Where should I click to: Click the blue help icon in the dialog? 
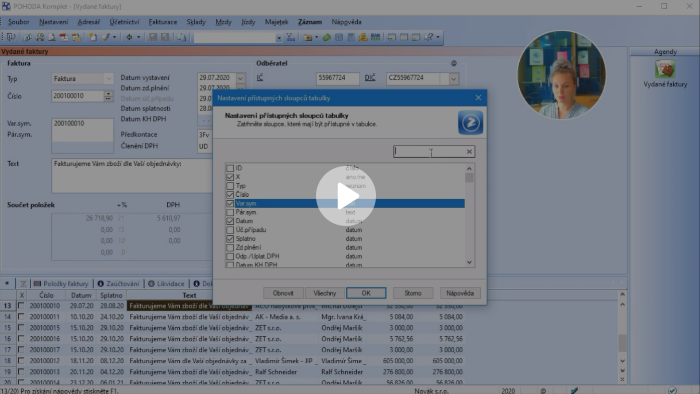pos(470,122)
